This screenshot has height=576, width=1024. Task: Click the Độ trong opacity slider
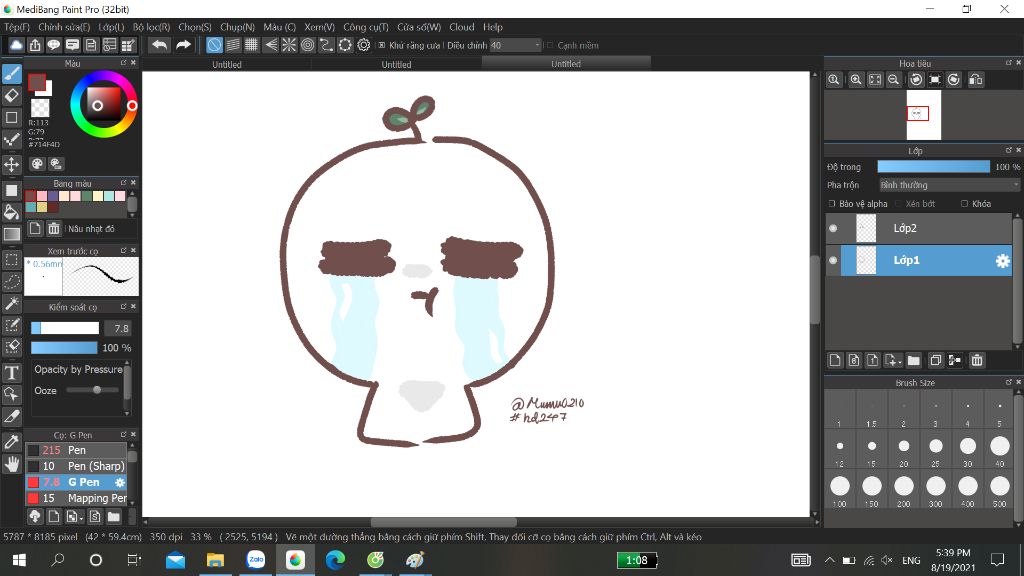click(x=933, y=167)
